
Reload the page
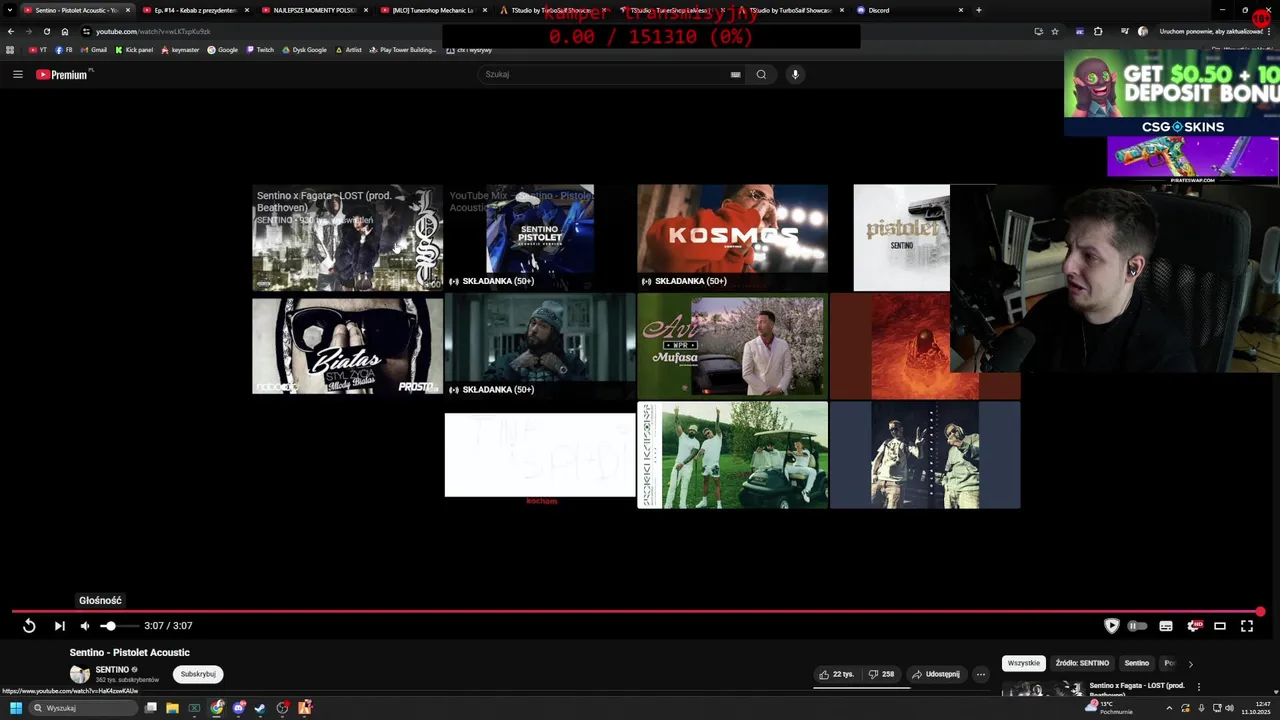(46, 31)
